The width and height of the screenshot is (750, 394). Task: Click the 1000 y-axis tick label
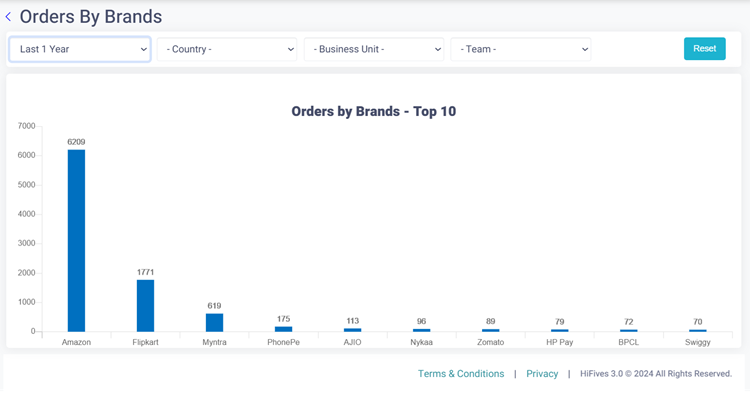click(x=26, y=302)
